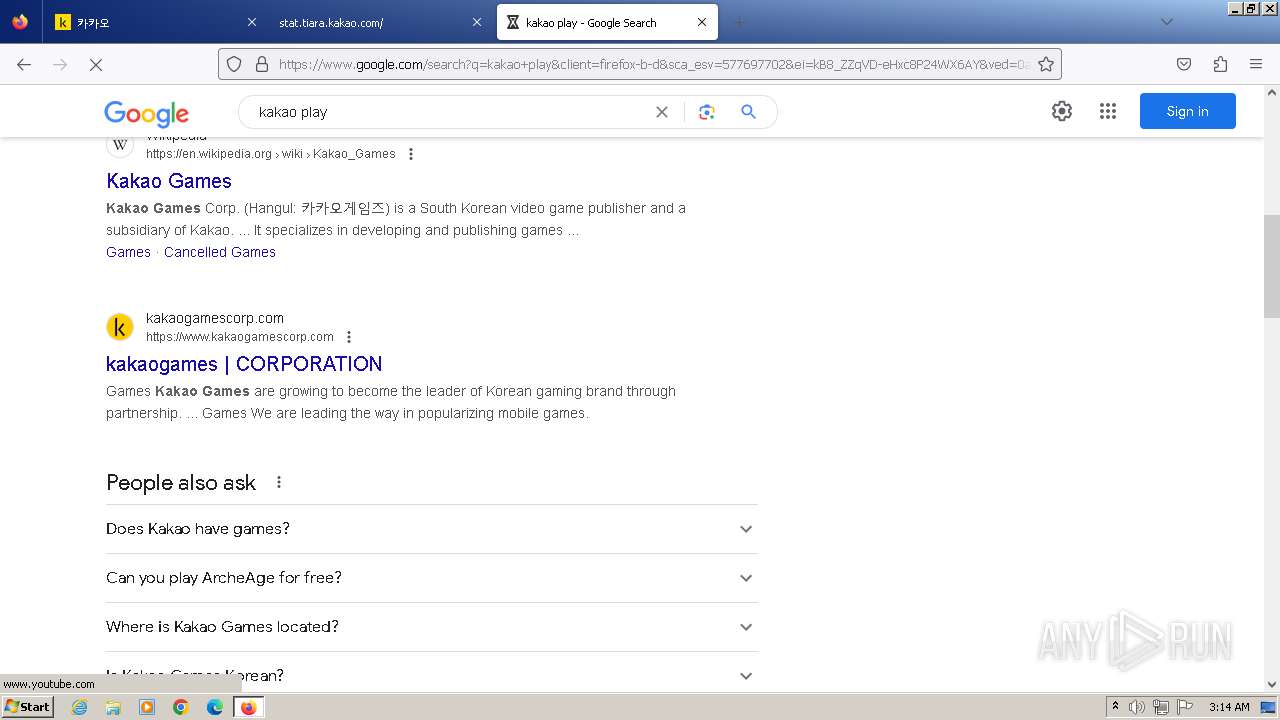1280x720 pixels.
Task: Go back with the browser back arrow
Action: 24,64
